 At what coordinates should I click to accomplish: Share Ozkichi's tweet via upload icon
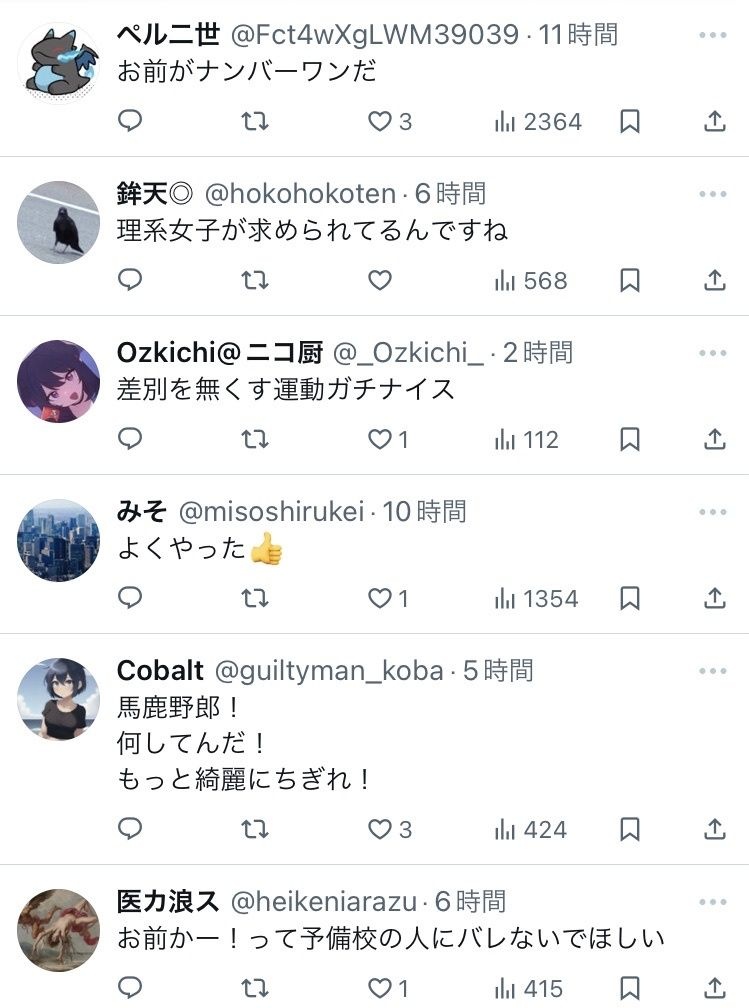pyautogui.click(x=714, y=439)
